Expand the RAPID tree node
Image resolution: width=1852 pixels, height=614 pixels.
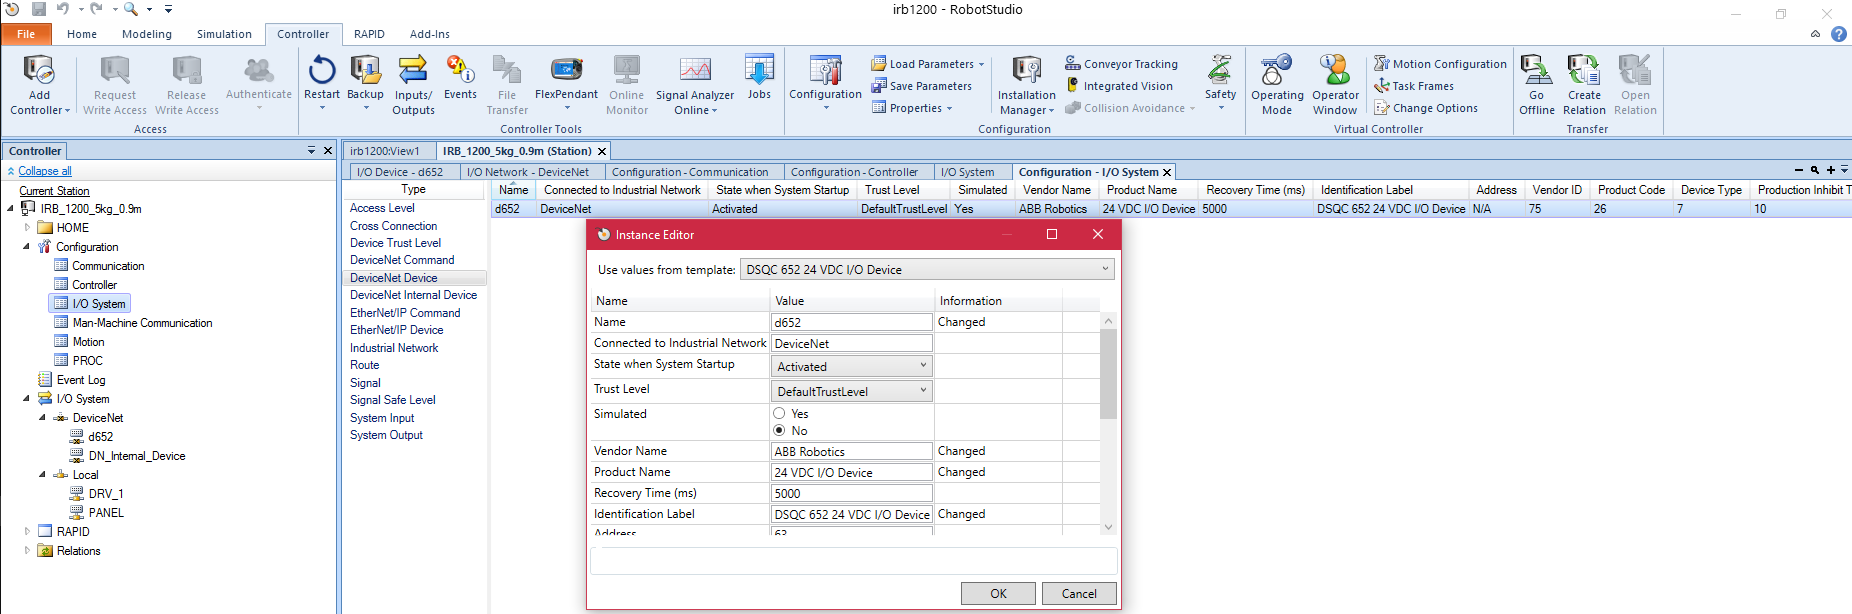[x=28, y=532]
